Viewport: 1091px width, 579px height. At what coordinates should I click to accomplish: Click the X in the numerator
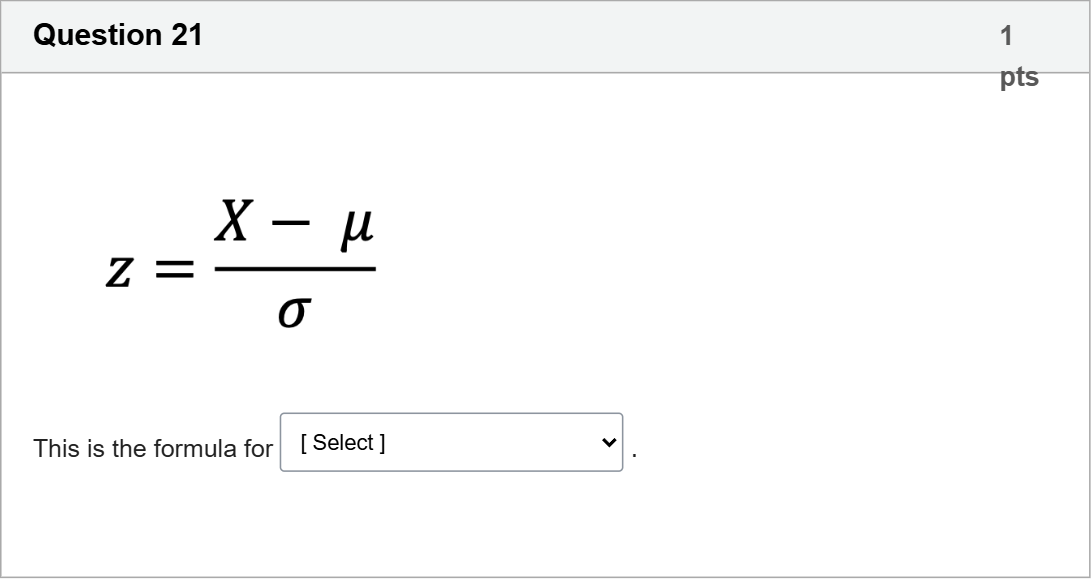click(x=232, y=221)
